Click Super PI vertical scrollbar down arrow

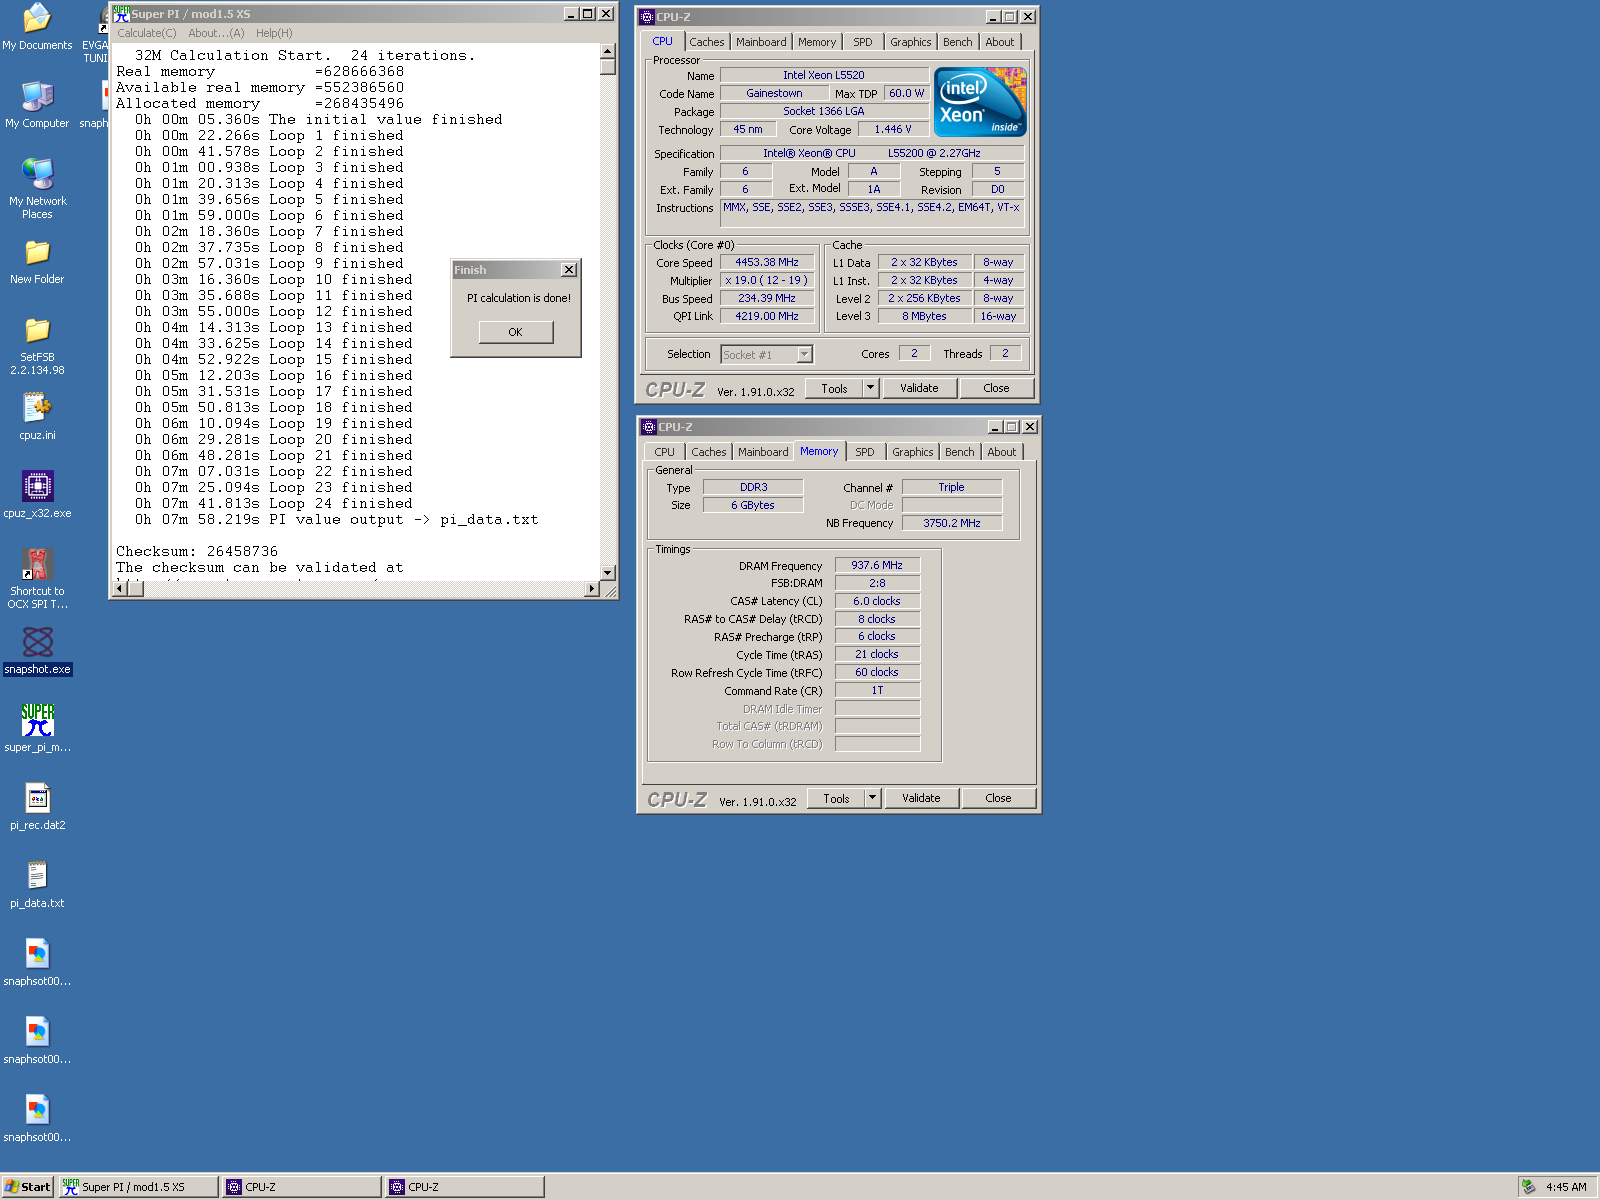[x=608, y=572]
